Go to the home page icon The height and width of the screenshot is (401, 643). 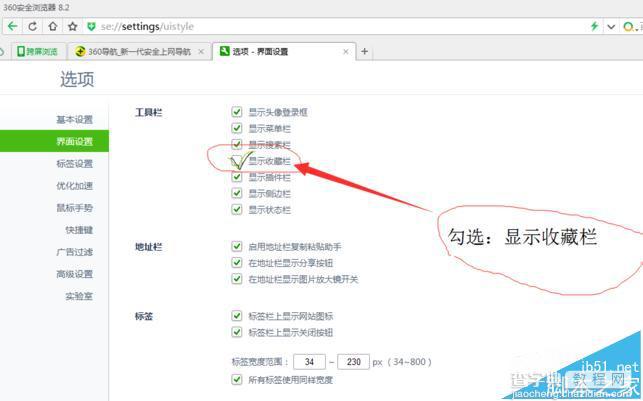point(52,27)
